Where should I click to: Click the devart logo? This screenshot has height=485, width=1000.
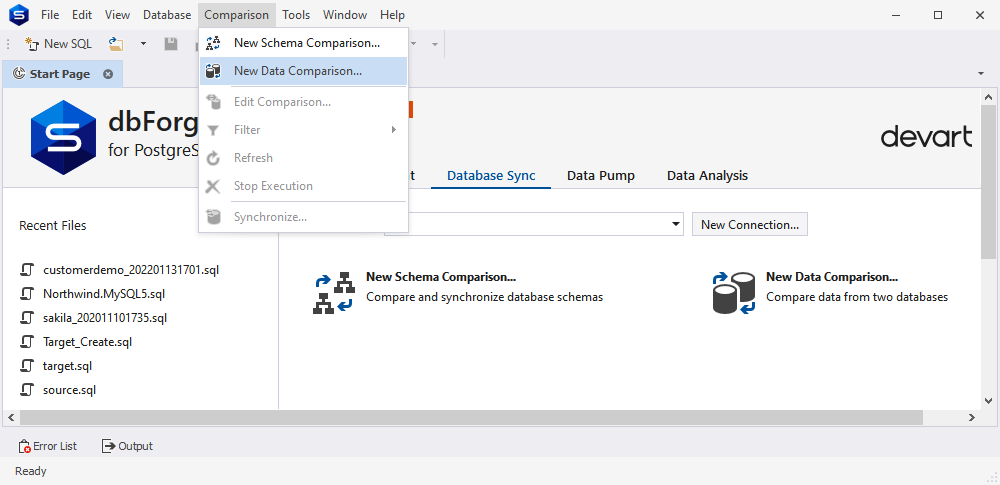click(927, 137)
